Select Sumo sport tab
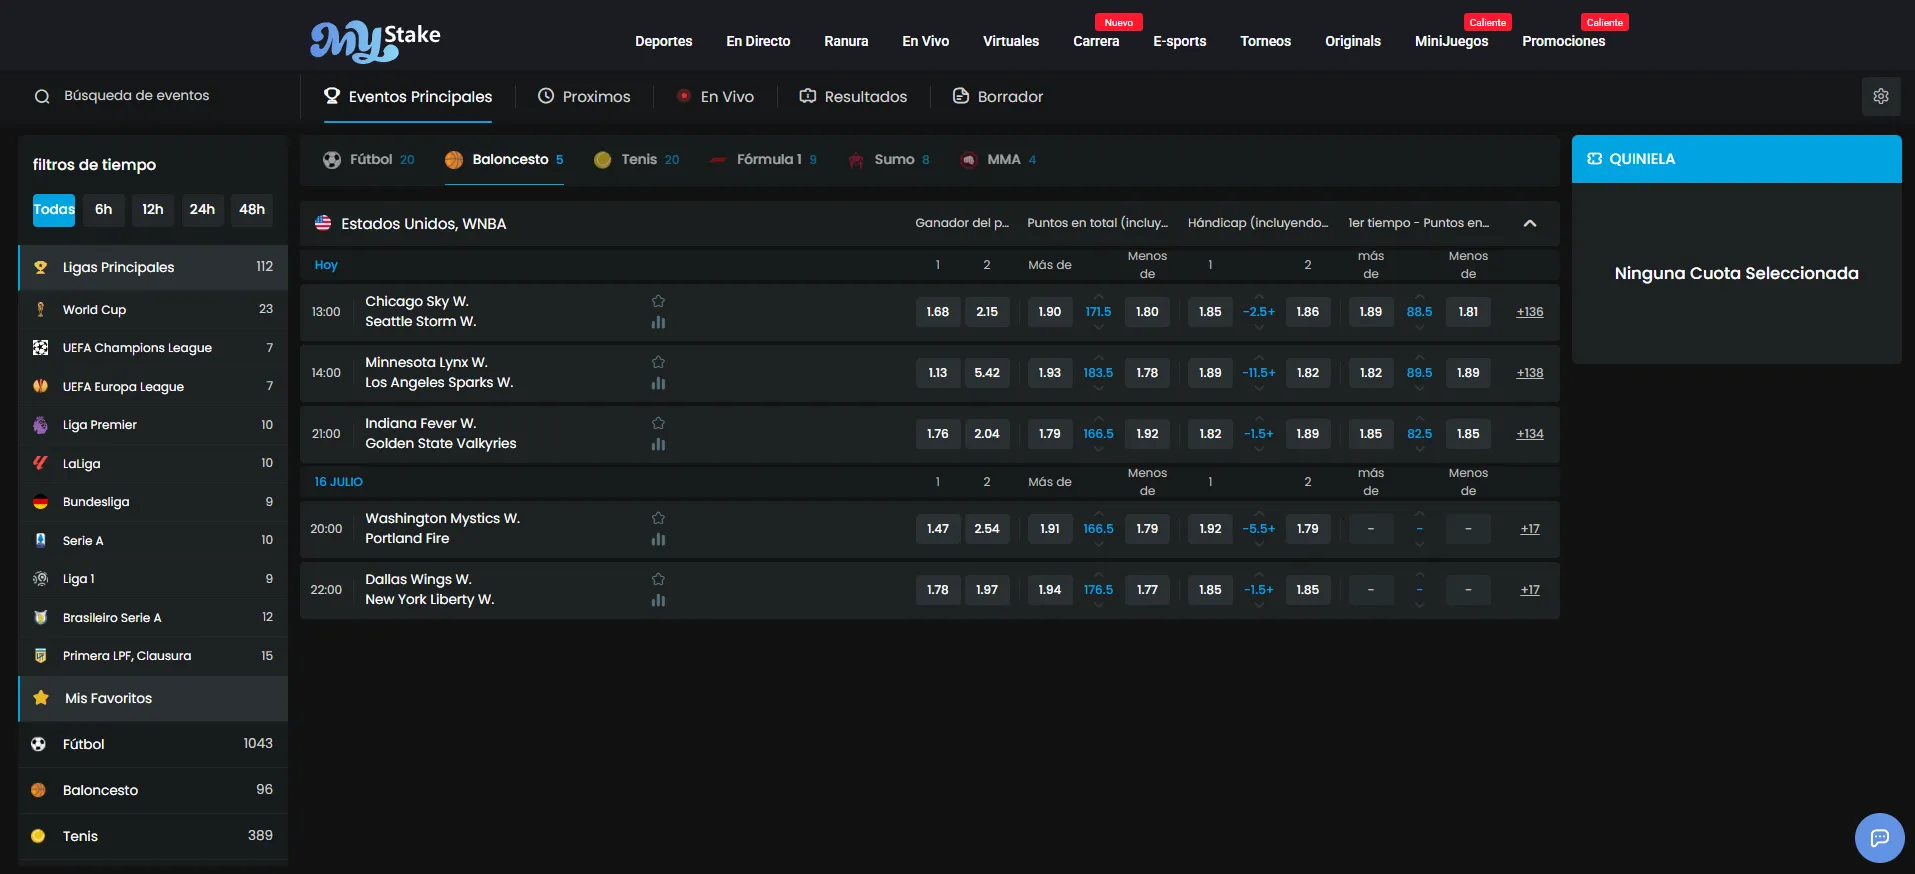This screenshot has width=1915, height=874. point(889,159)
